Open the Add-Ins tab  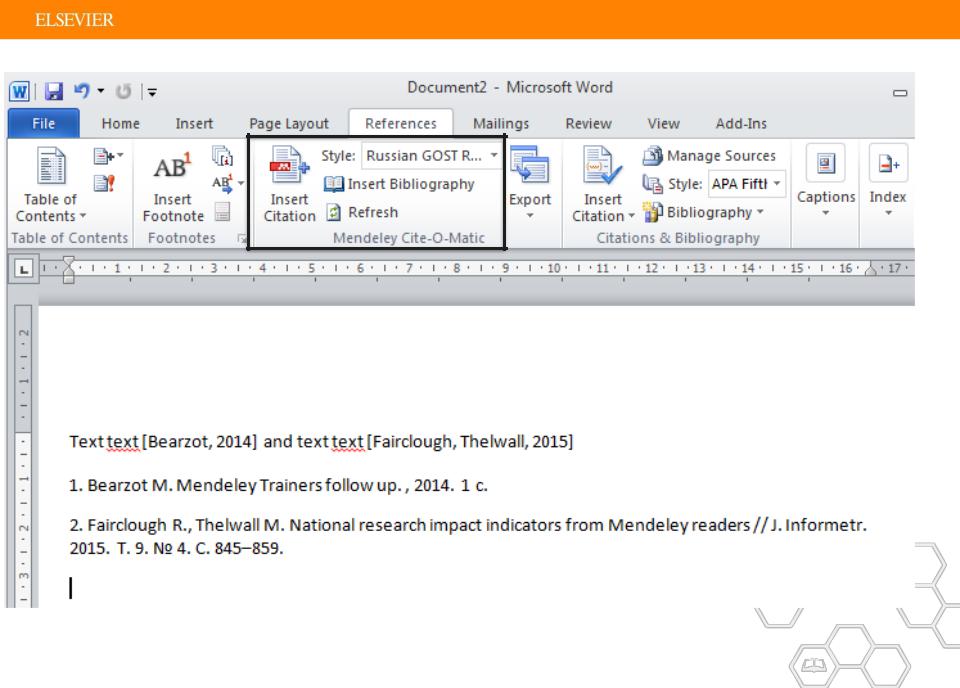(741, 124)
